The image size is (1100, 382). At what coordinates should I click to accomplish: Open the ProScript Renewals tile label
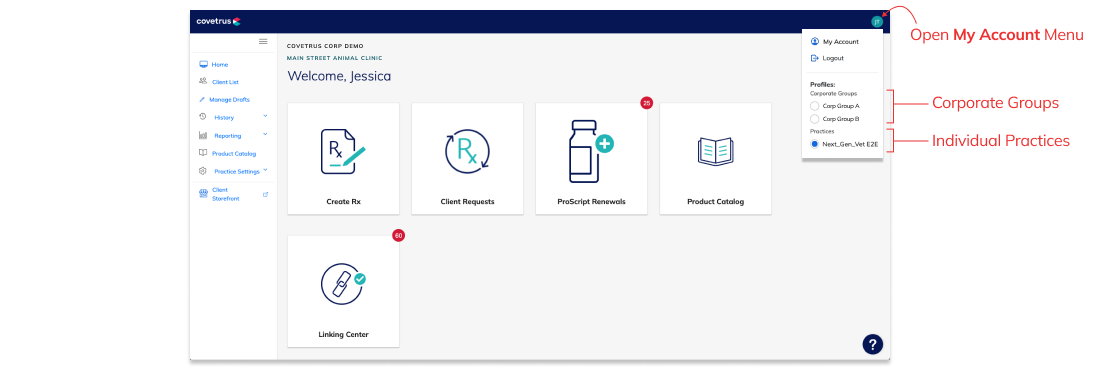click(x=591, y=201)
